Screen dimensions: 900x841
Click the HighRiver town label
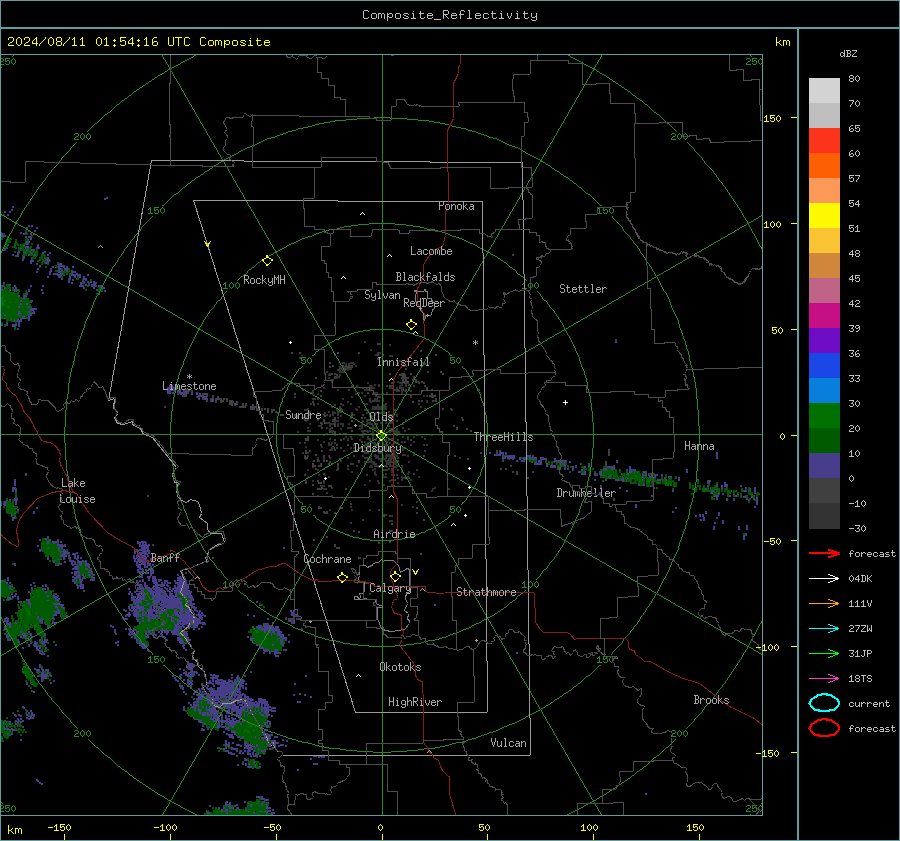click(415, 702)
